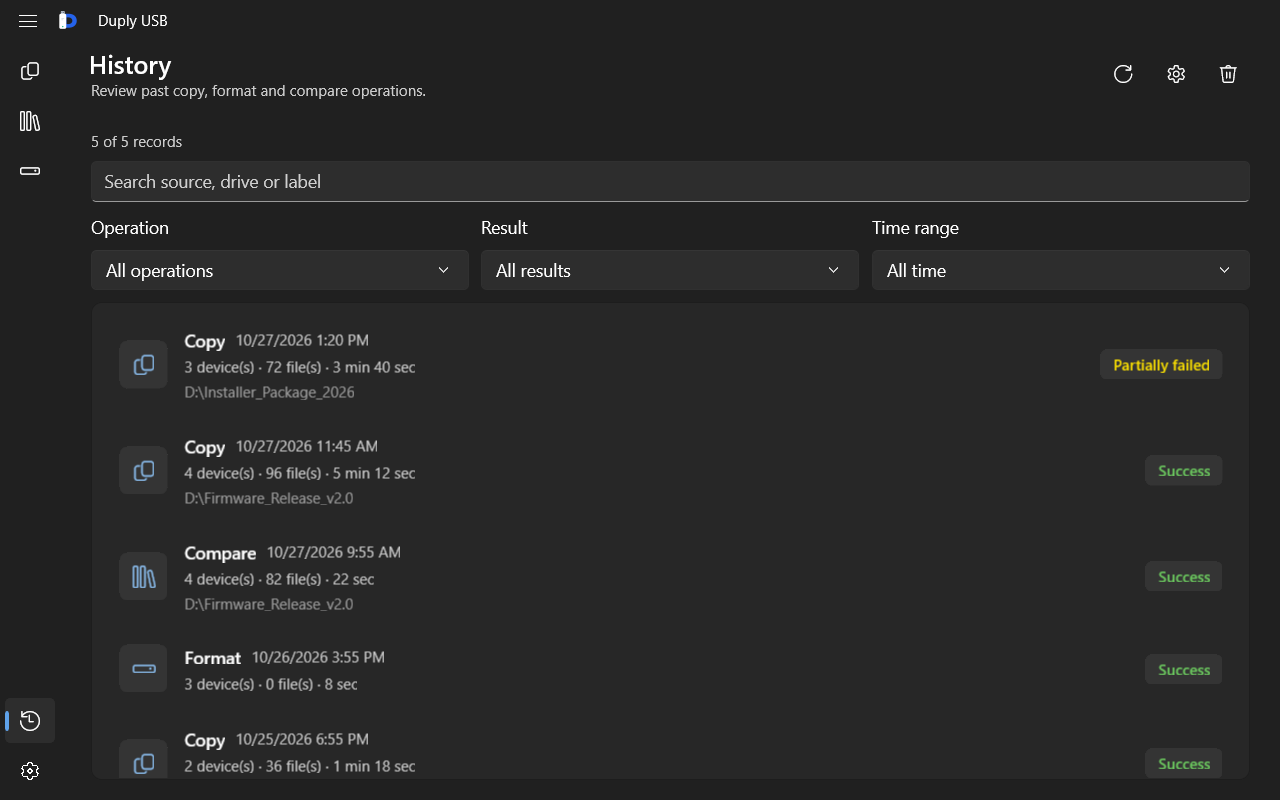The height and width of the screenshot is (800, 1280).
Task: Click the Duply USB window title
Action: pyautogui.click(x=133, y=21)
